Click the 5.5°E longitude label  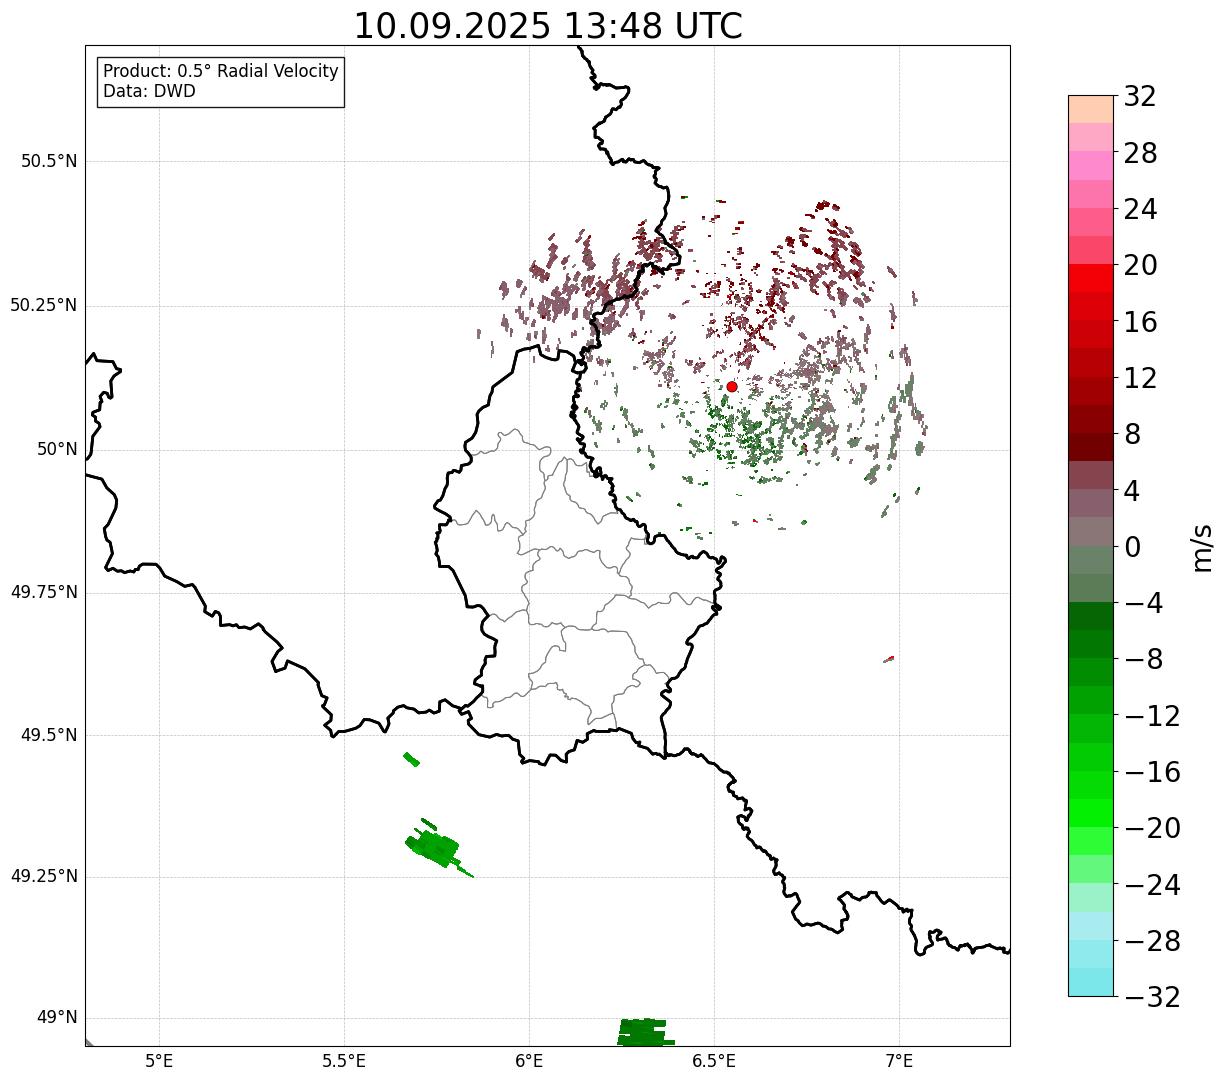[344, 1061]
